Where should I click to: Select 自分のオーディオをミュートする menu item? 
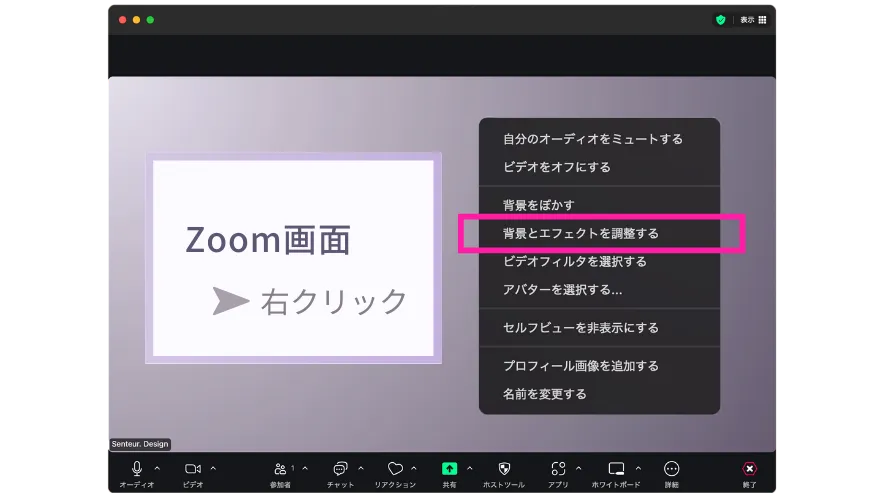coord(599,139)
